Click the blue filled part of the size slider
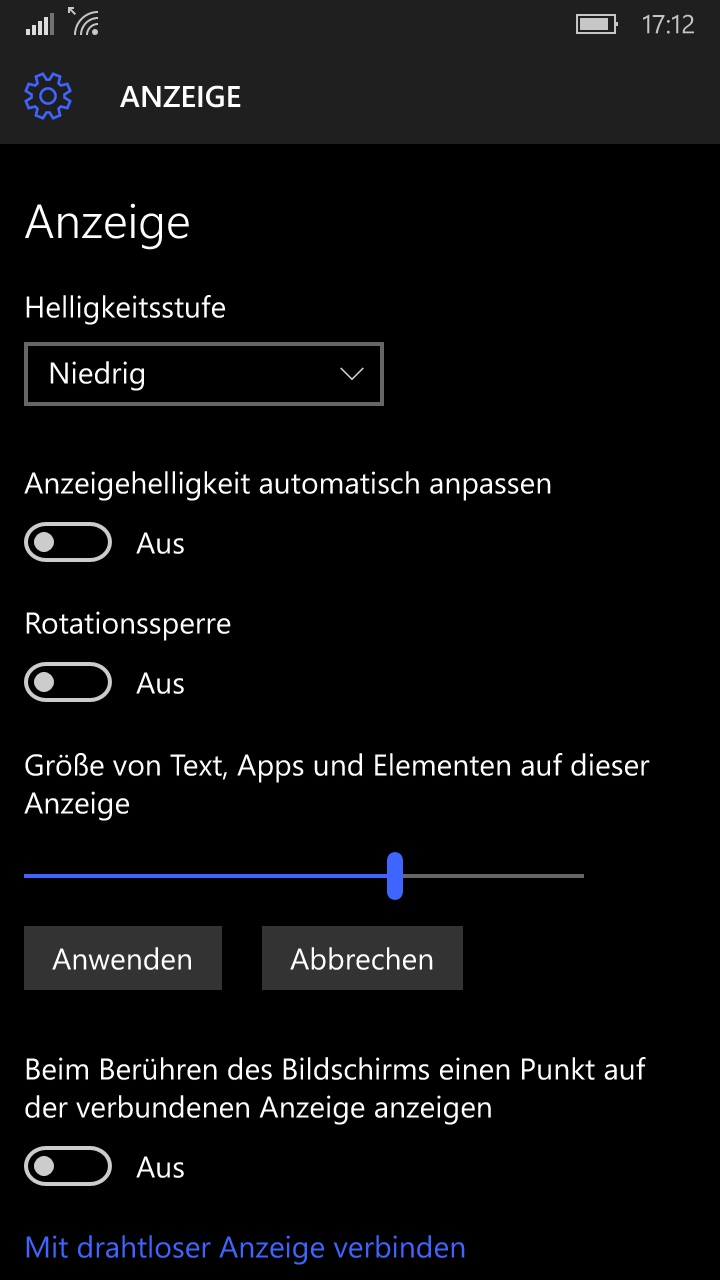This screenshot has width=720, height=1280. pos(206,876)
